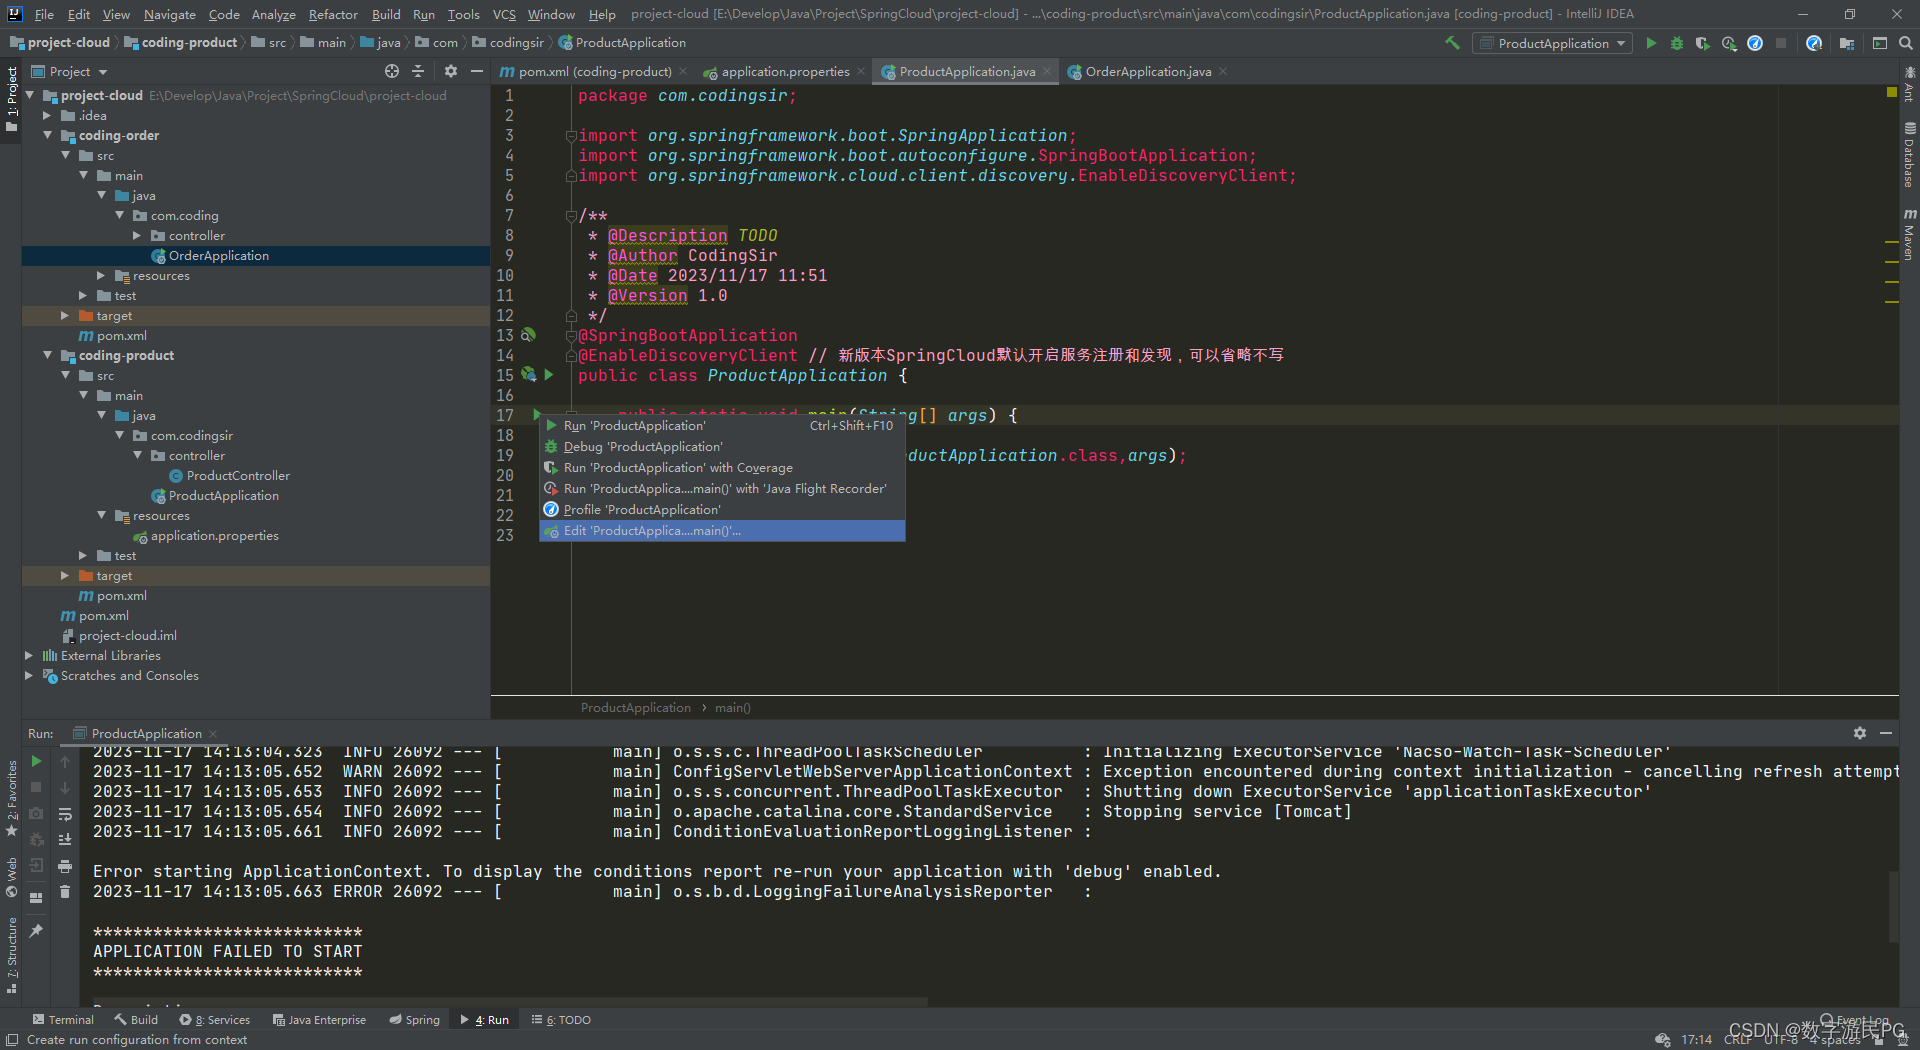Toggle the Terminal tool window button
This screenshot has width=1920, height=1050.
[63, 1020]
